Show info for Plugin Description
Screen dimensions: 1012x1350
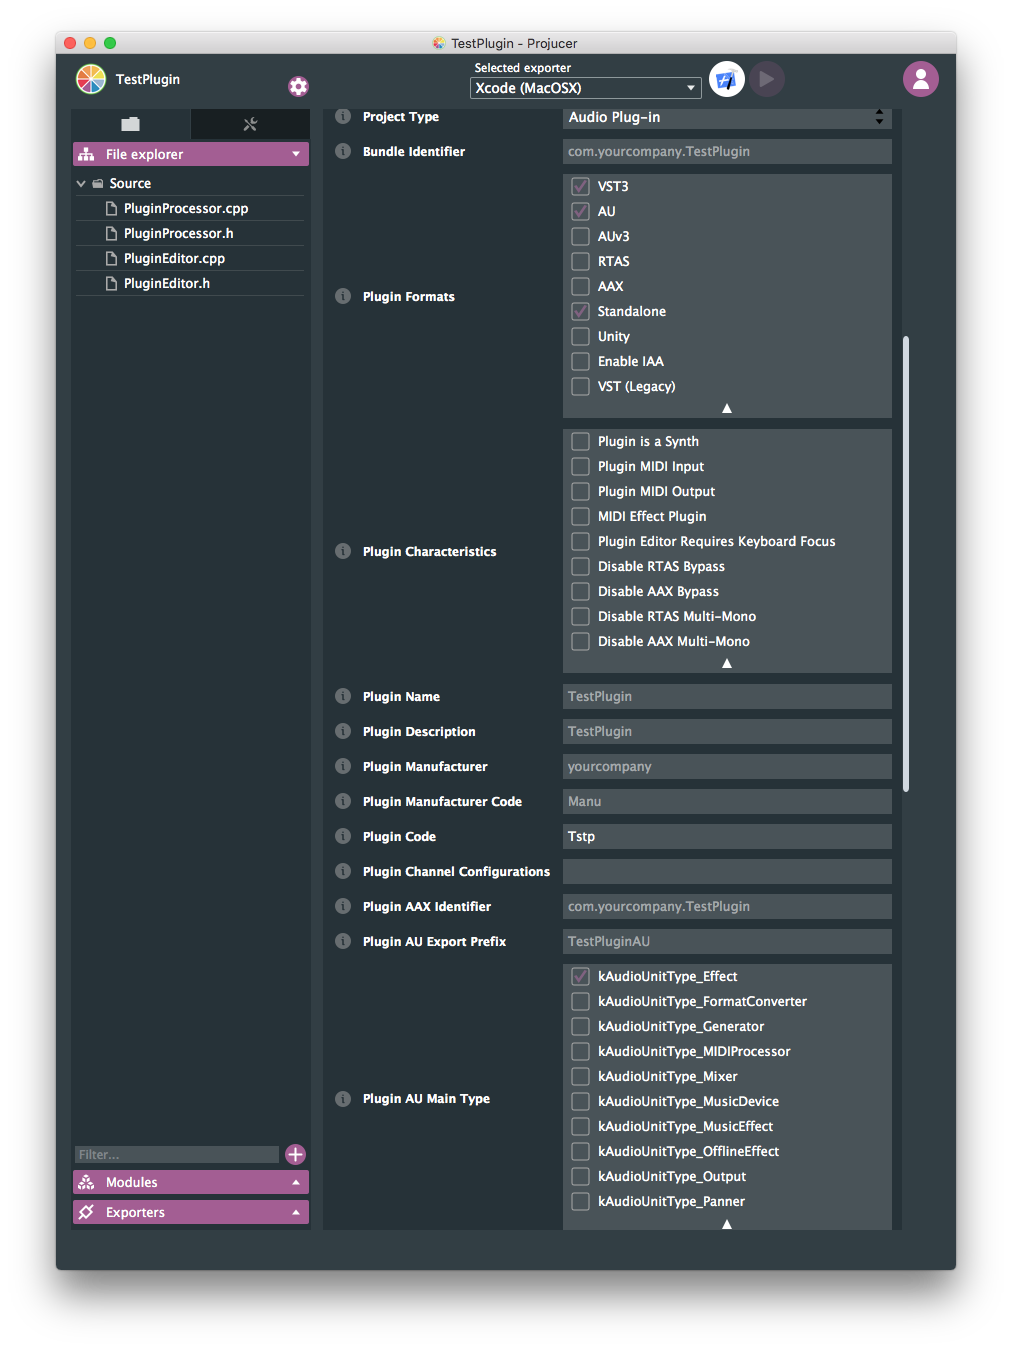tap(343, 731)
